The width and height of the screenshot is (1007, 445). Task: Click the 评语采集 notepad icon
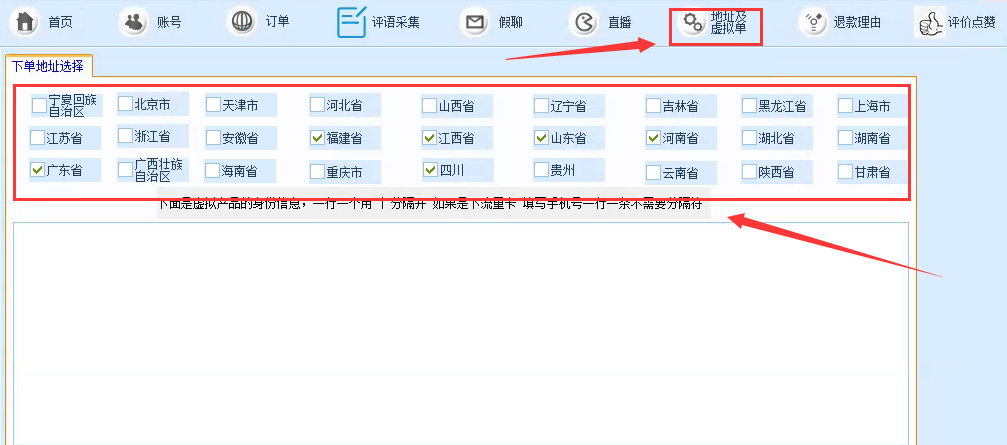click(x=352, y=22)
